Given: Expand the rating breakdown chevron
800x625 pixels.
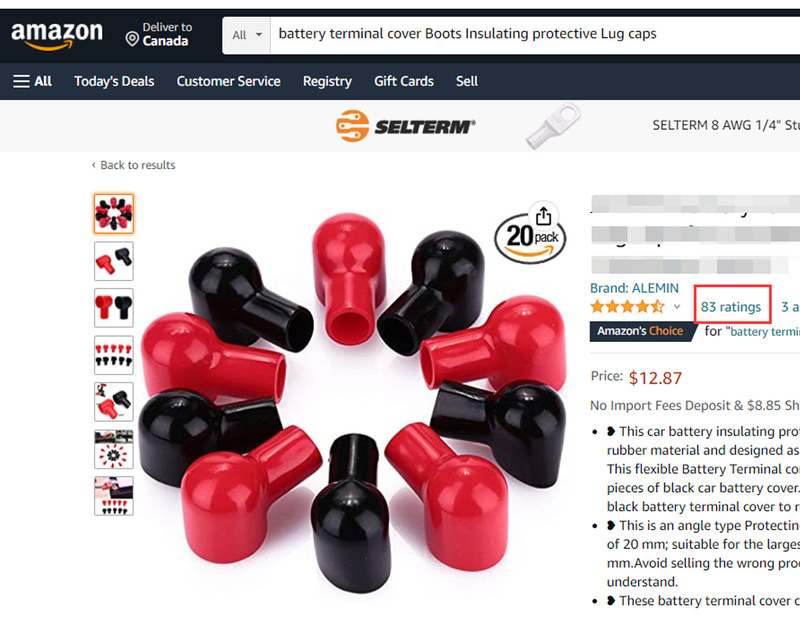Looking at the screenshot, I should pos(677,307).
